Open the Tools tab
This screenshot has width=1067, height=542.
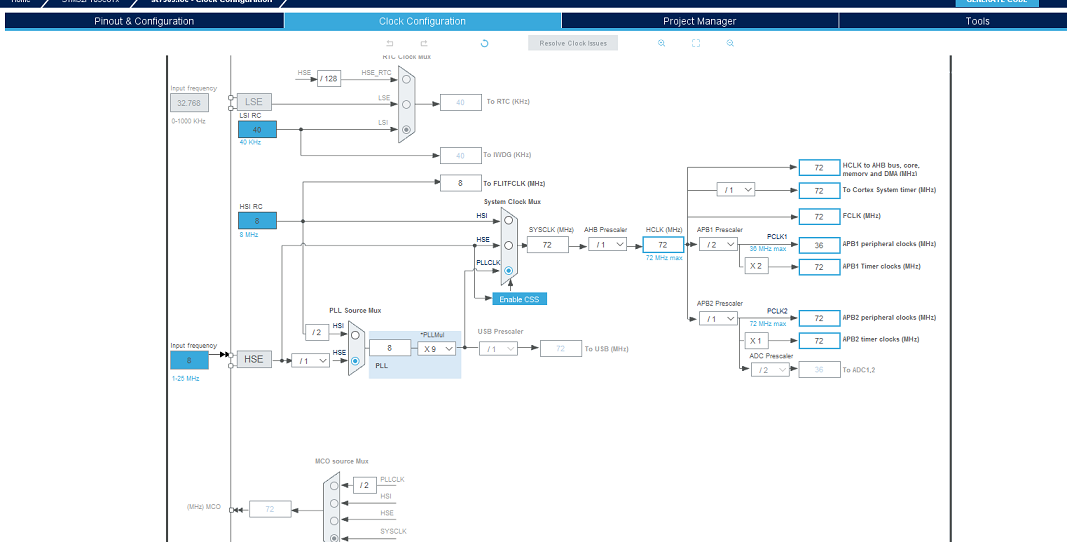(x=977, y=21)
